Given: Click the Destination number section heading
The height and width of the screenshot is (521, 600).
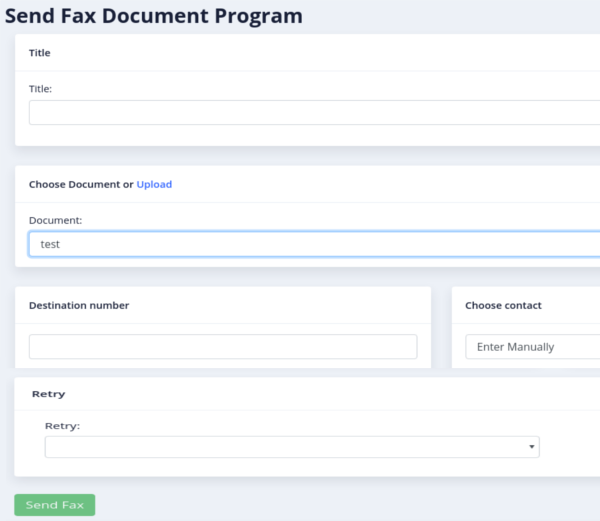Looking at the screenshot, I should pos(79,305).
